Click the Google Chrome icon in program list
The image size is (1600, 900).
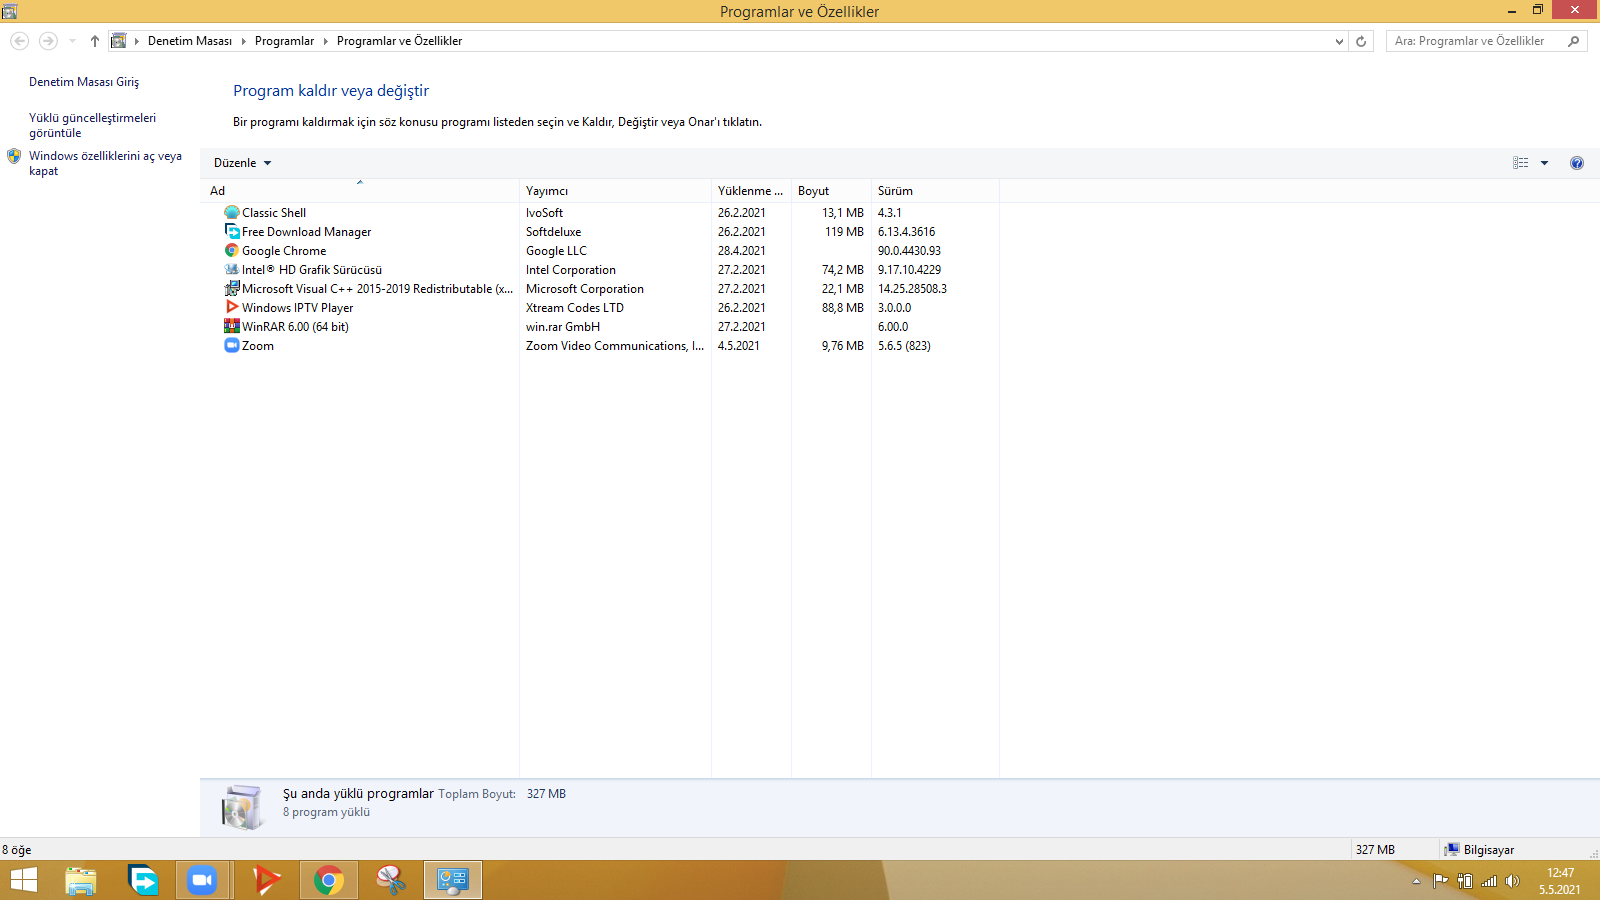[232, 251]
